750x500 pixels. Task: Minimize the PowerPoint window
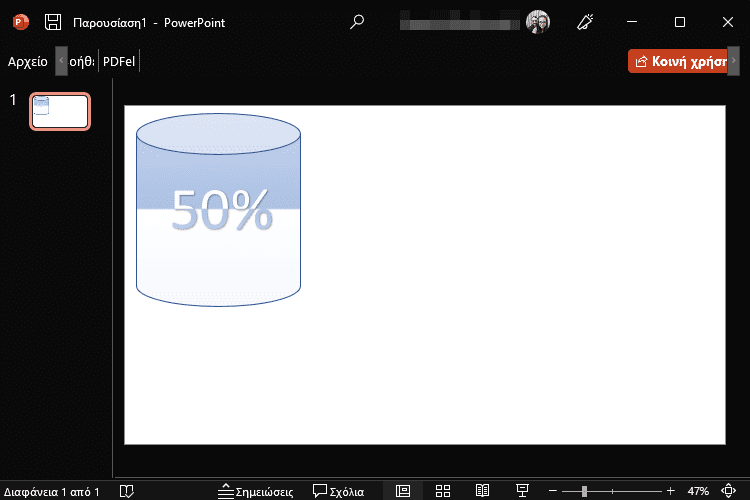click(x=632, y=22)
